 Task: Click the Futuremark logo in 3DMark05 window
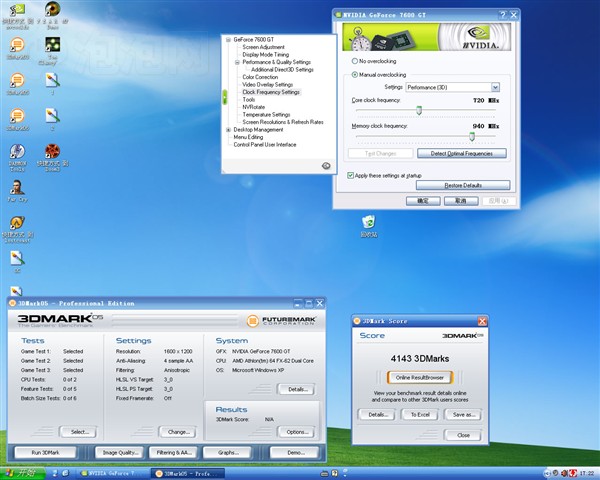click(282, 321)
